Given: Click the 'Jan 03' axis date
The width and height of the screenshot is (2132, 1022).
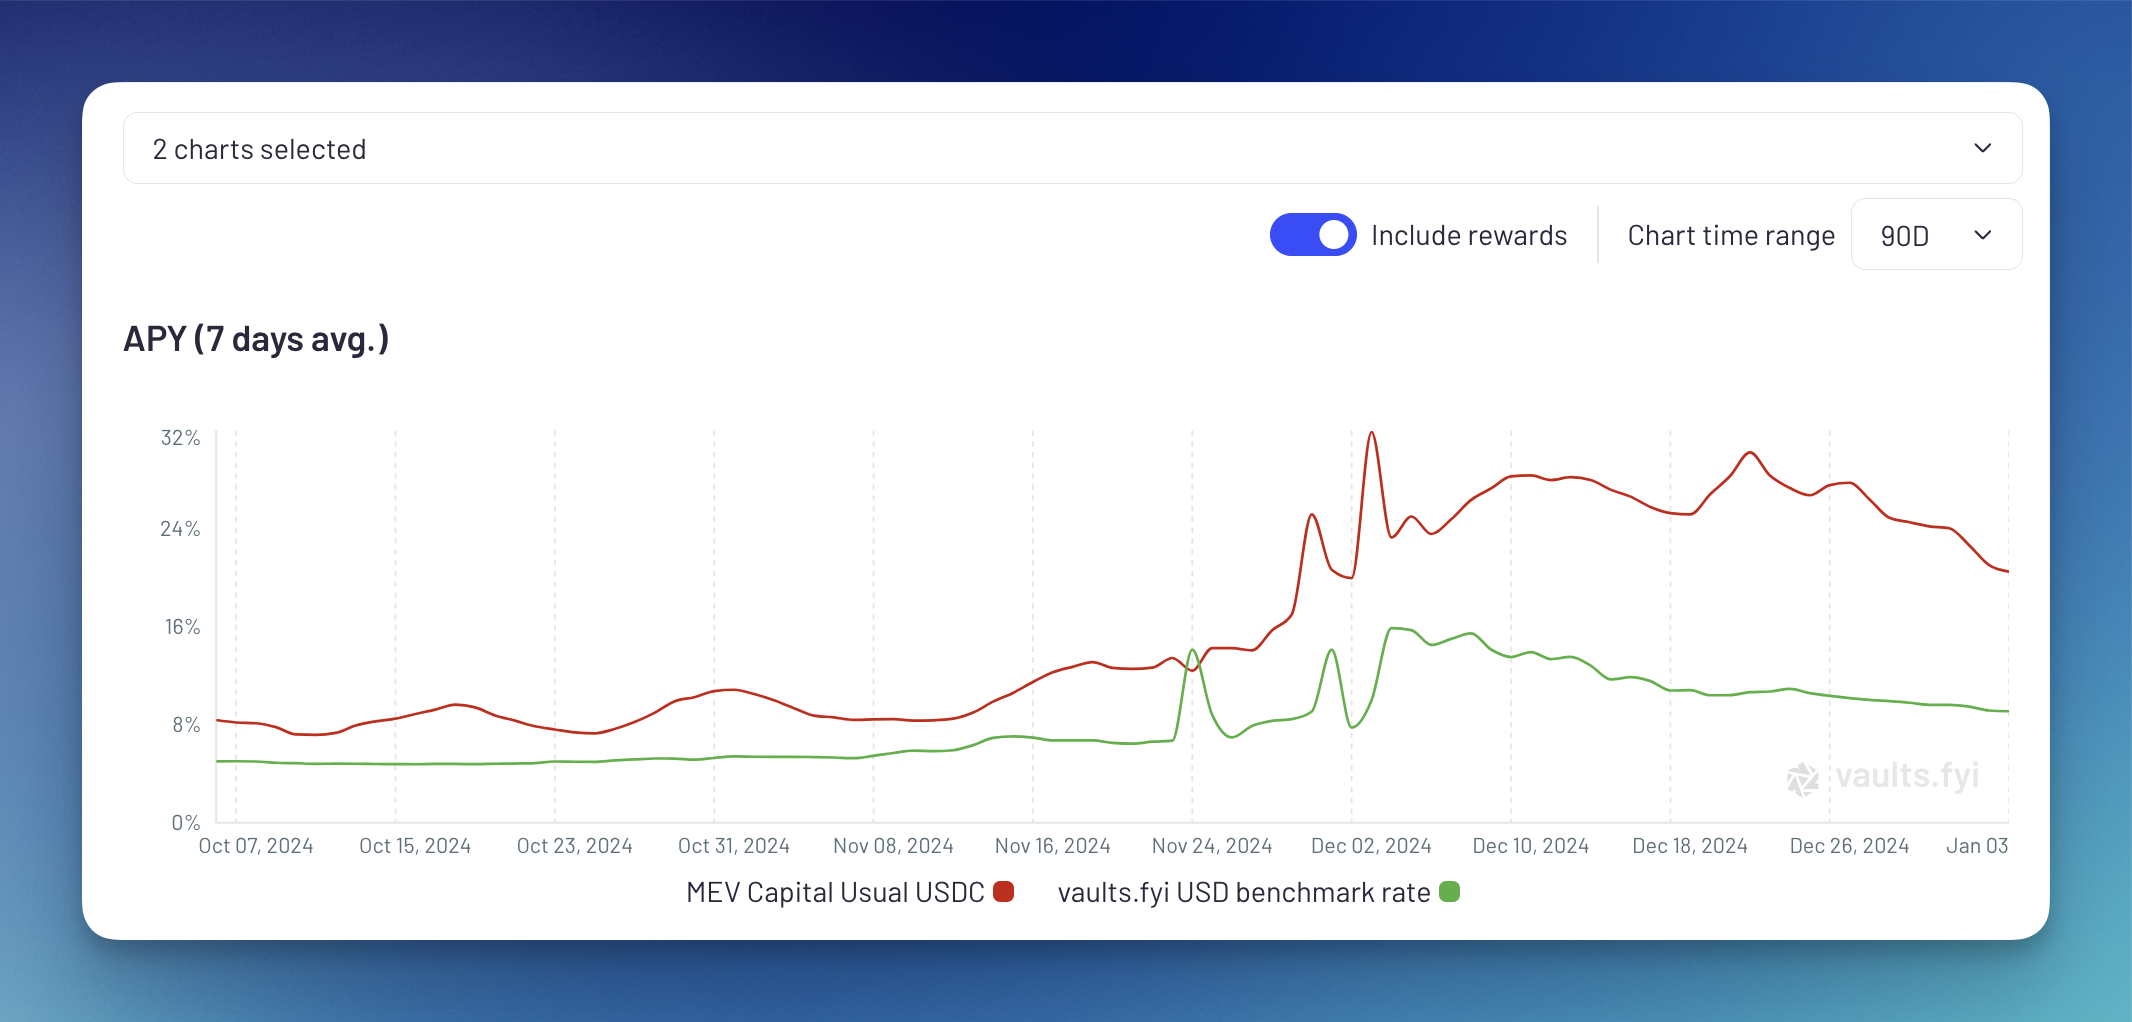Looking at the screenshot, I should (1977, 846).
